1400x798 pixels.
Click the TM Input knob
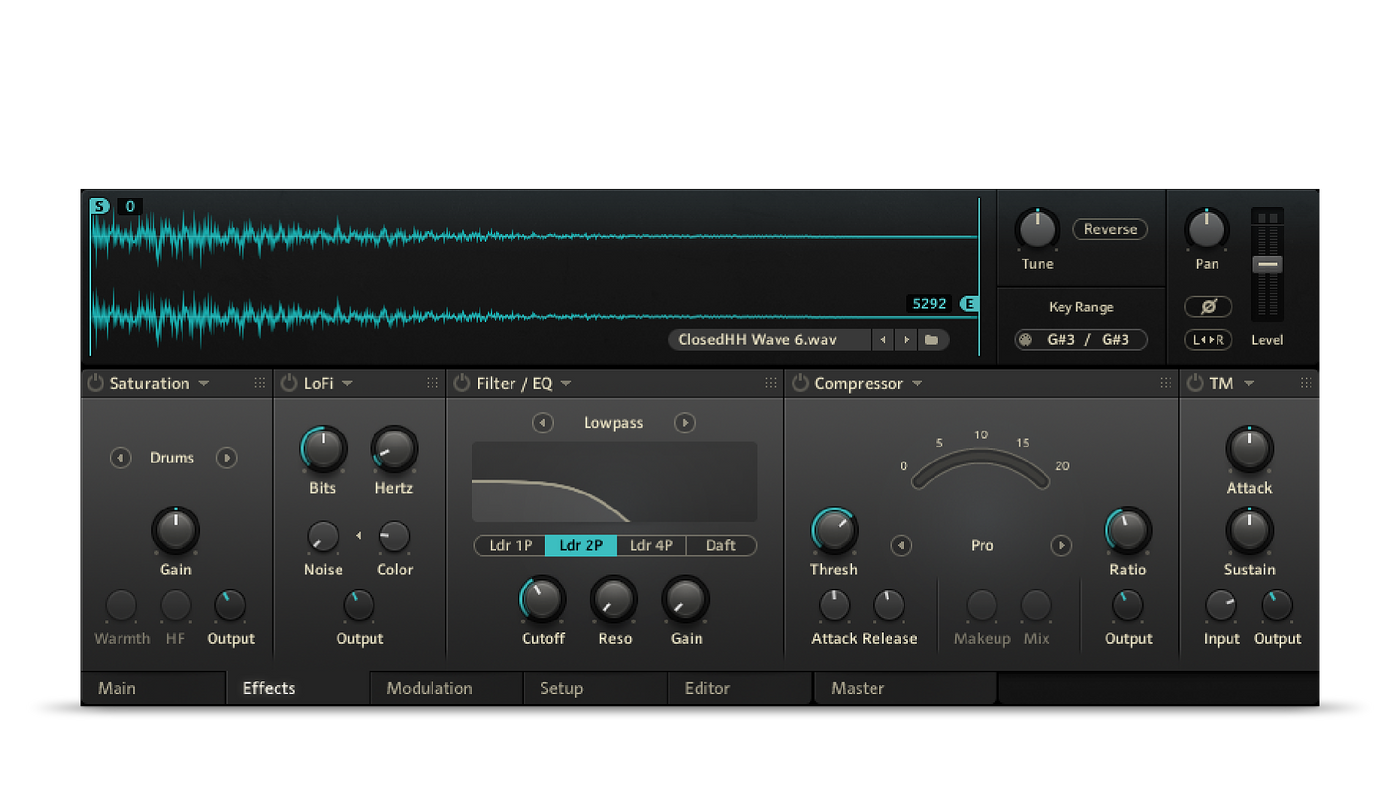click(1221, 605)
